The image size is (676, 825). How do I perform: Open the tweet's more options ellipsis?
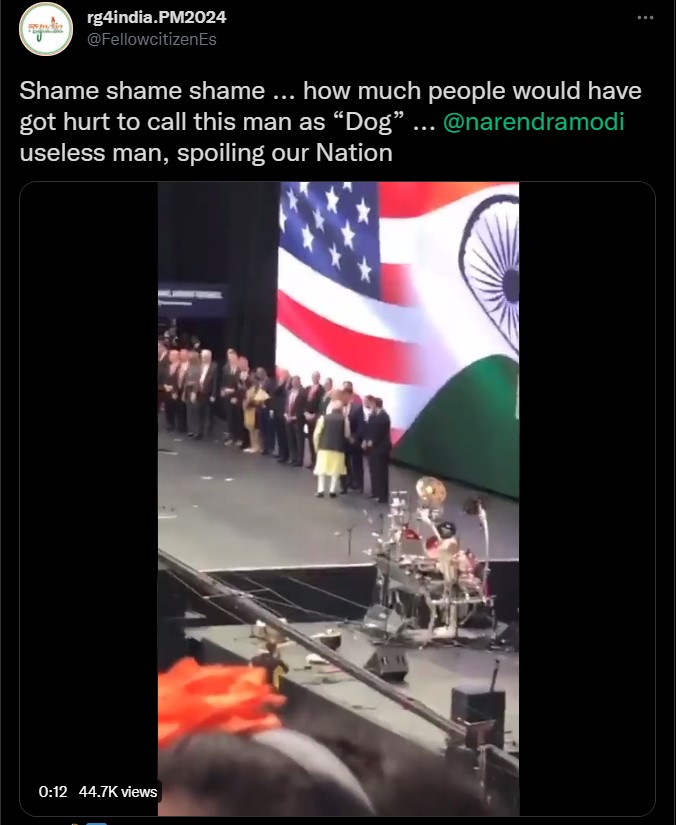[645, 17]
